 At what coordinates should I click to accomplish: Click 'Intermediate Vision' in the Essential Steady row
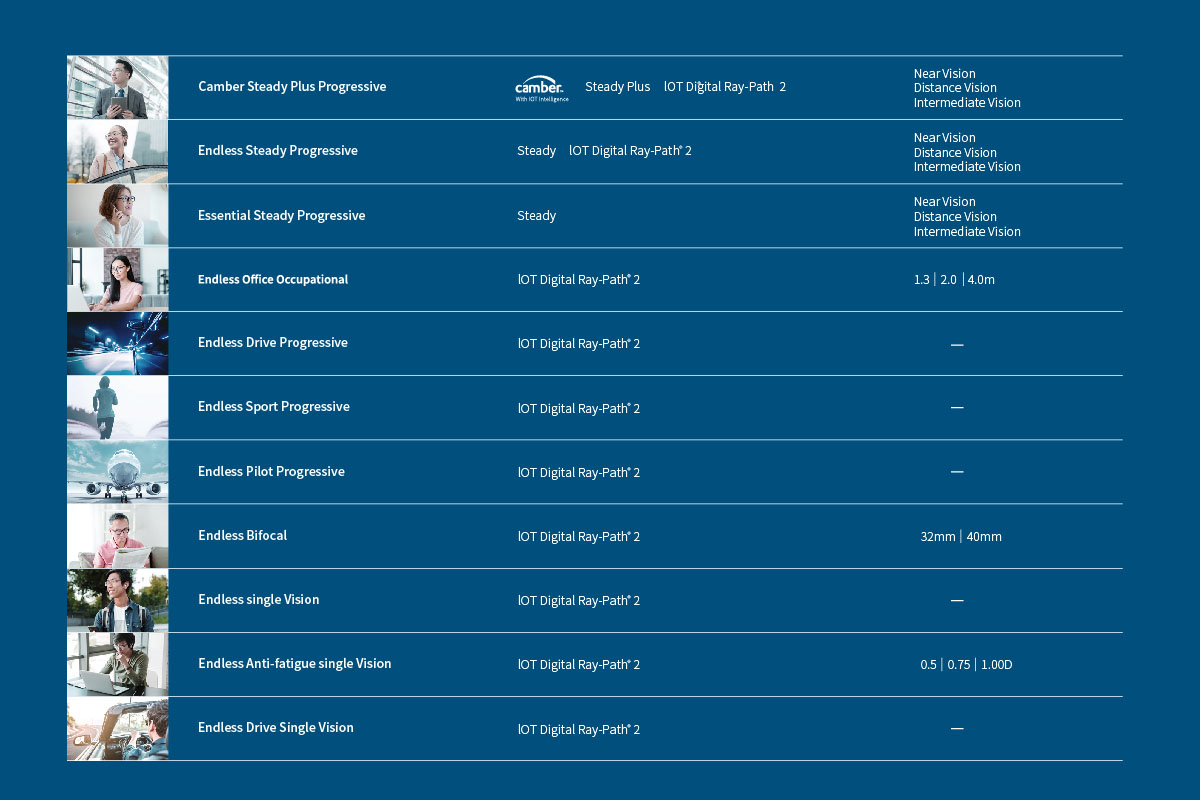[967, 232]
